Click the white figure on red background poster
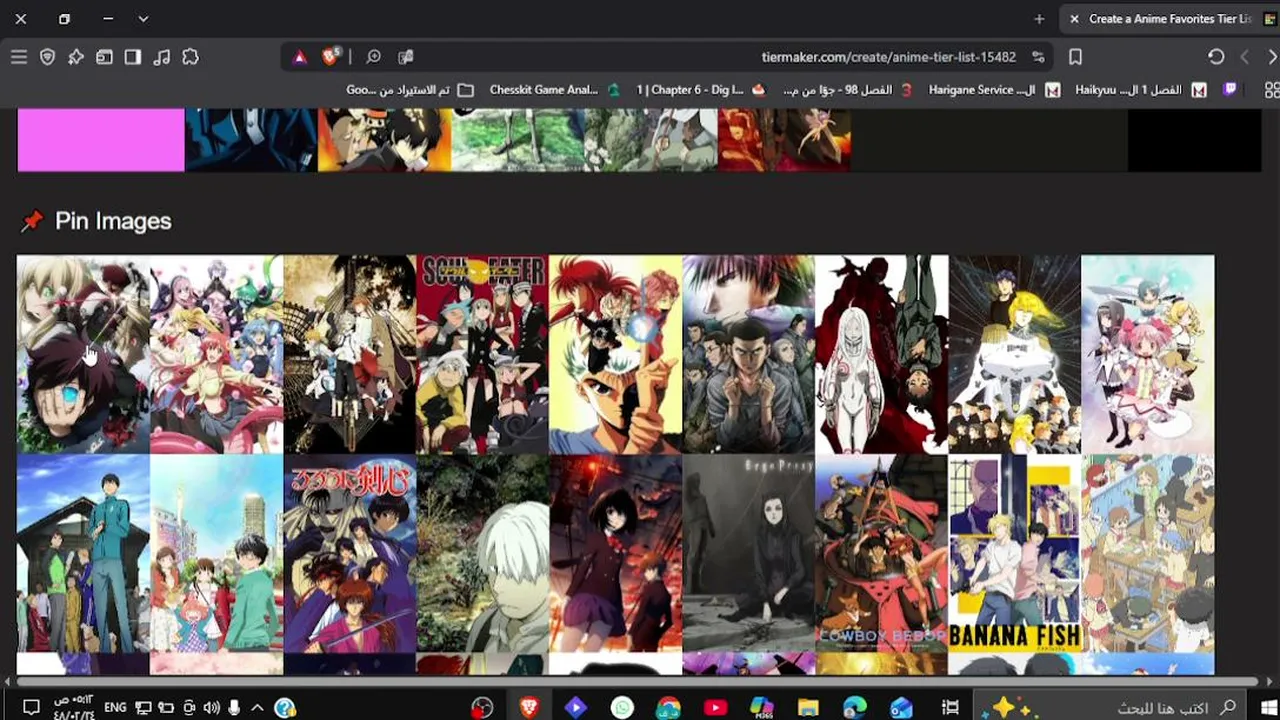This screenshot has width=1280, height=720. [881, 354]
